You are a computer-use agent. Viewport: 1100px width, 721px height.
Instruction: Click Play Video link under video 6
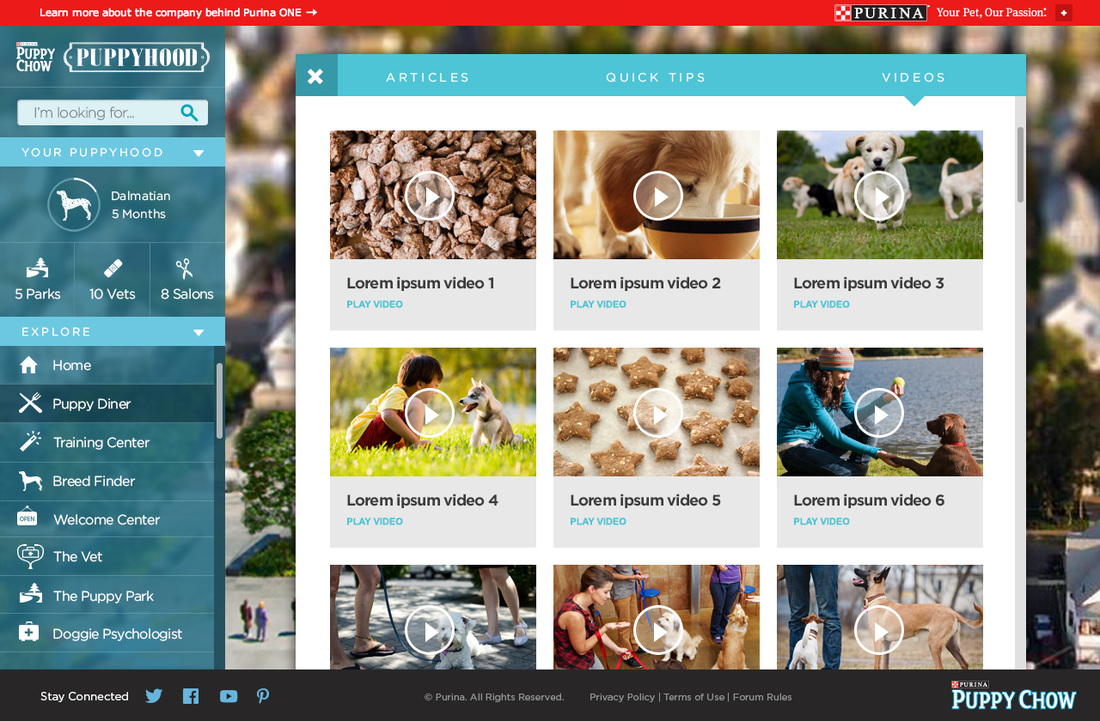coord(821,522)
